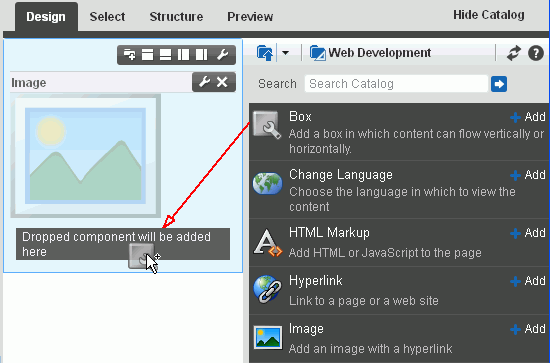Select the Change Language entry title
The height and width of the screenshot is (363, 550).
[341, 175]
